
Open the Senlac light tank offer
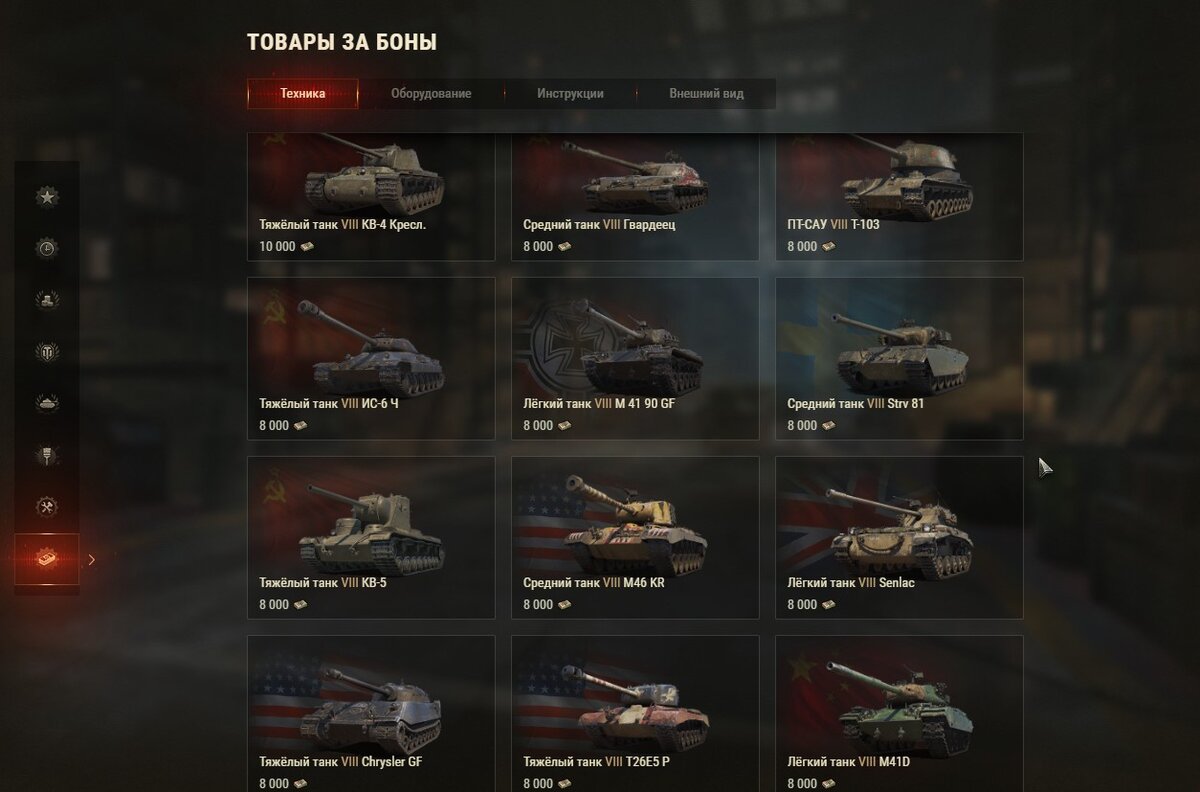pyautogui.click(x=899, y=538)
